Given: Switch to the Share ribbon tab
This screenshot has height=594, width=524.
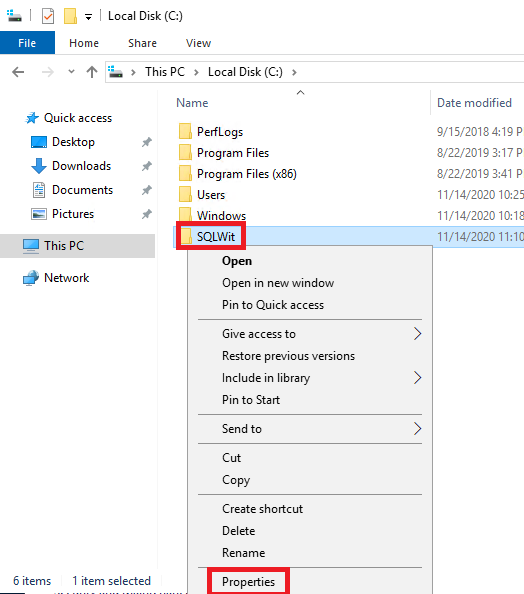Looking at the screenshot, I should point(142,43).
